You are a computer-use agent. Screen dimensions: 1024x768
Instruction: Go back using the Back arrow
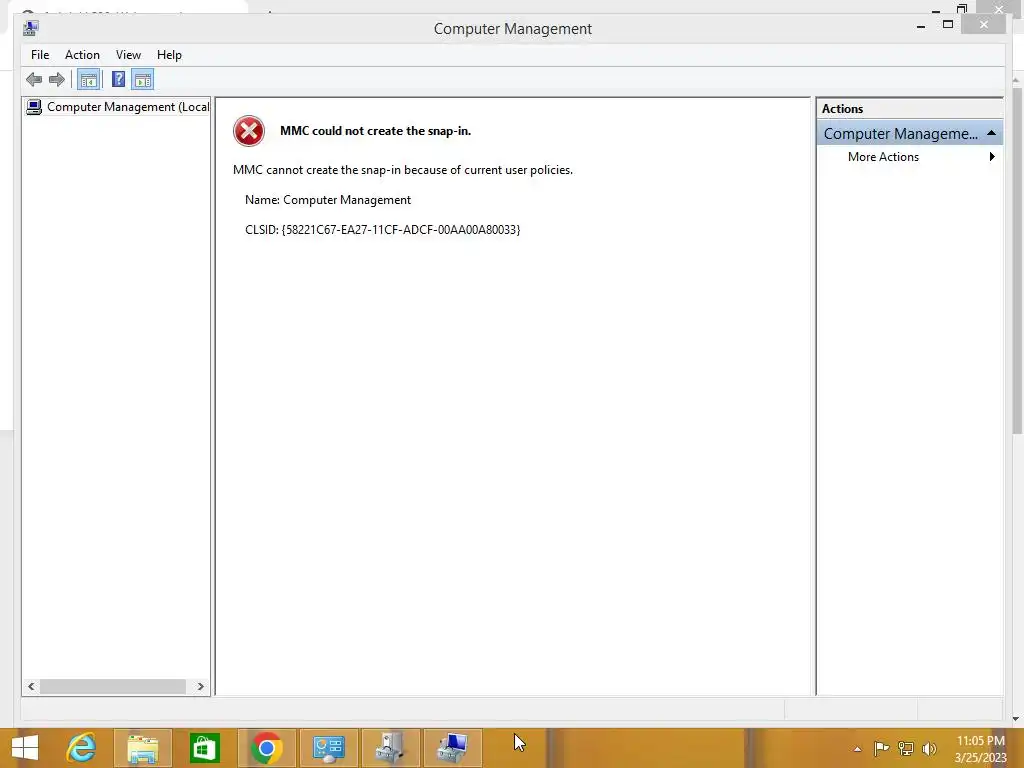click(34, 80)
